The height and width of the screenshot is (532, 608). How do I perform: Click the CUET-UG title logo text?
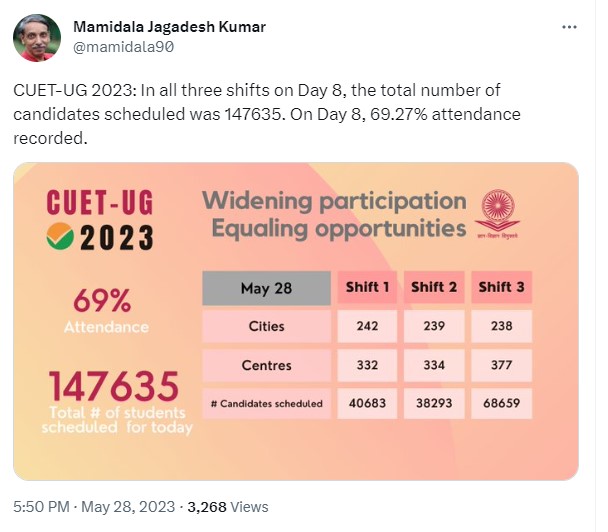tap(100, 201)
